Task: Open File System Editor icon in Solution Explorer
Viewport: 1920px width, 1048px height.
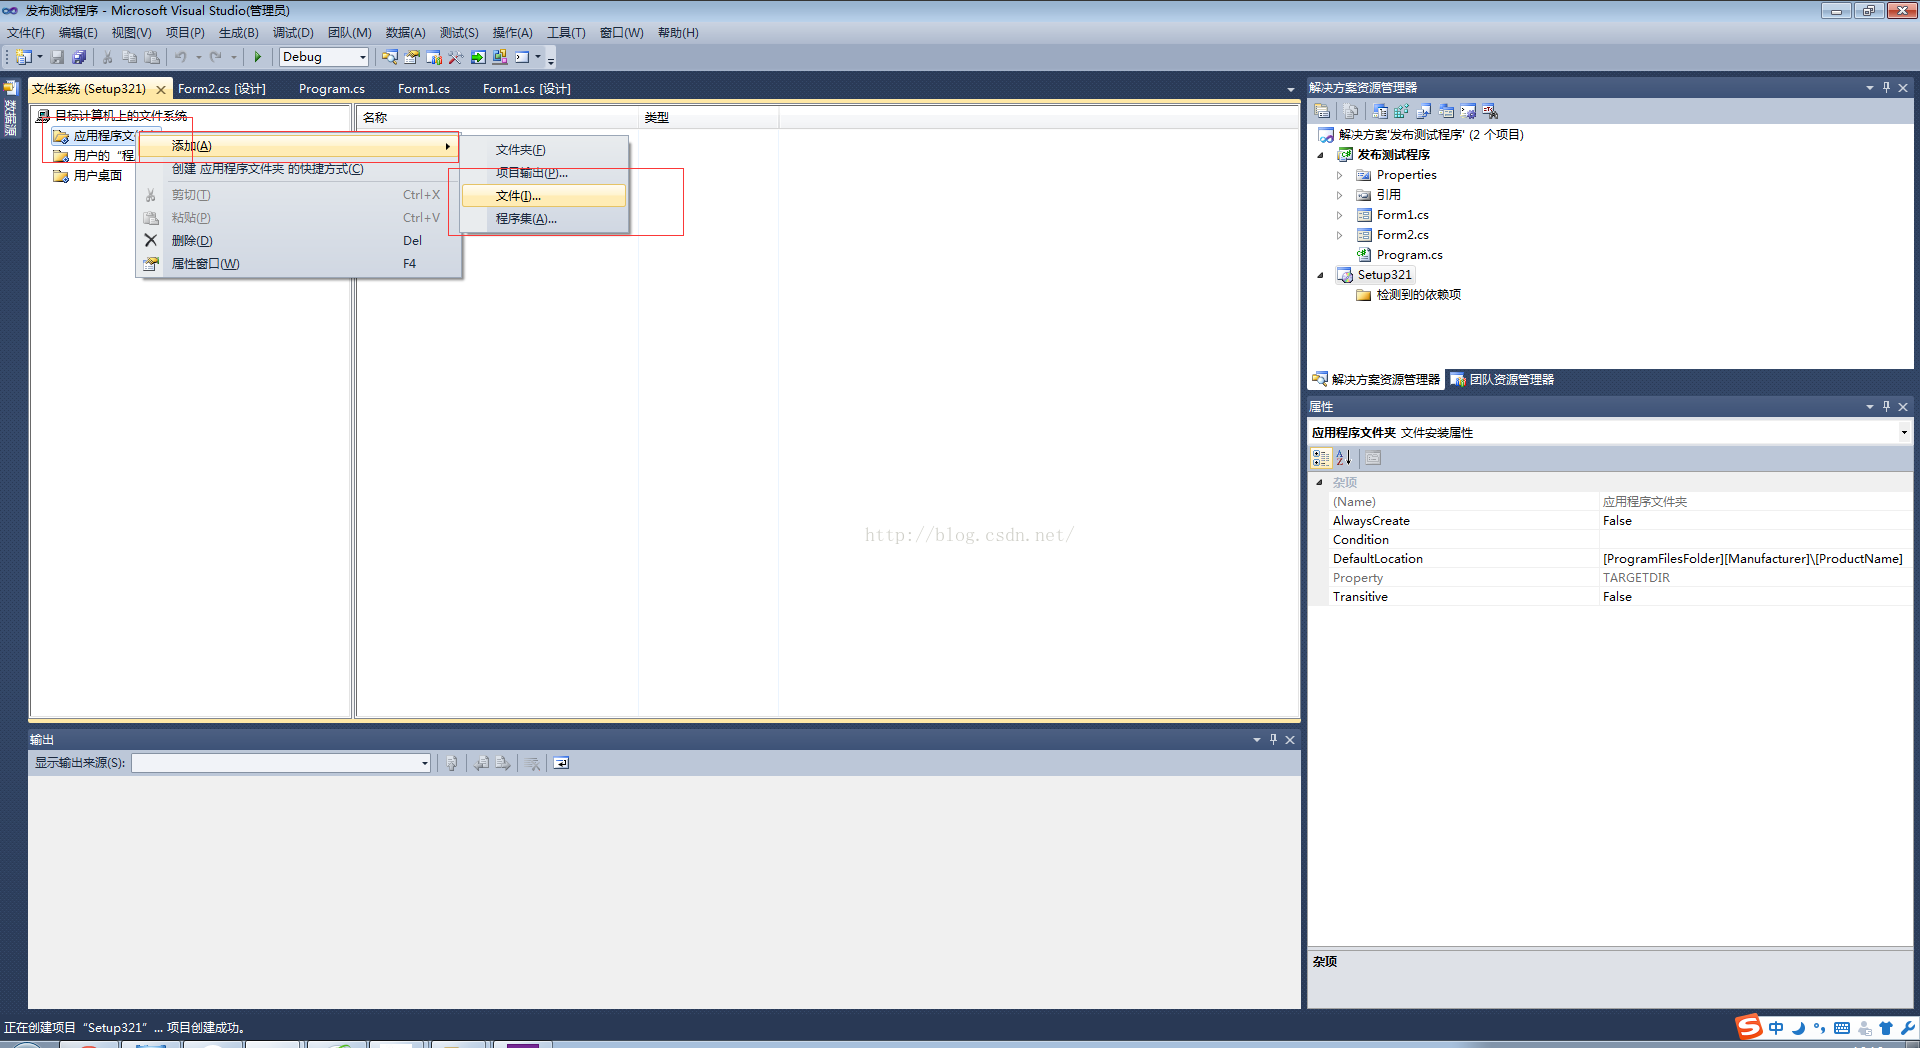Action: click(1380, 111)
